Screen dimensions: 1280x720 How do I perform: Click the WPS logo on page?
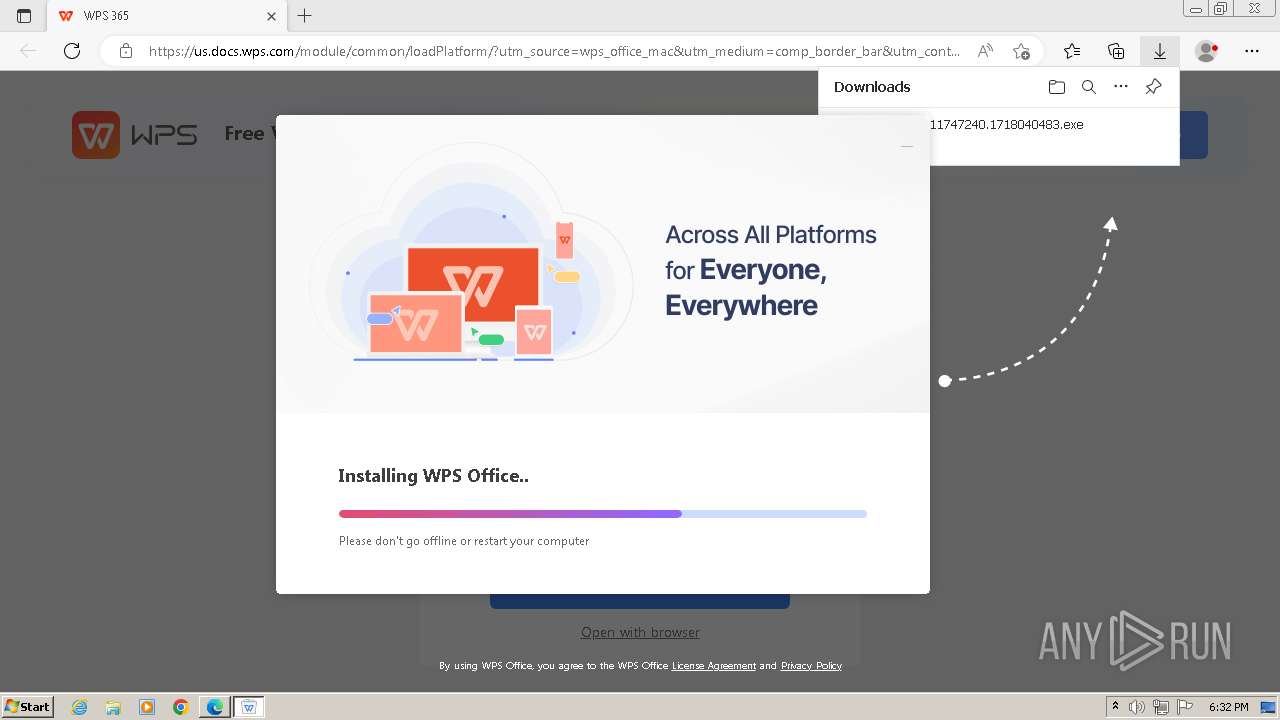point(134,134)
